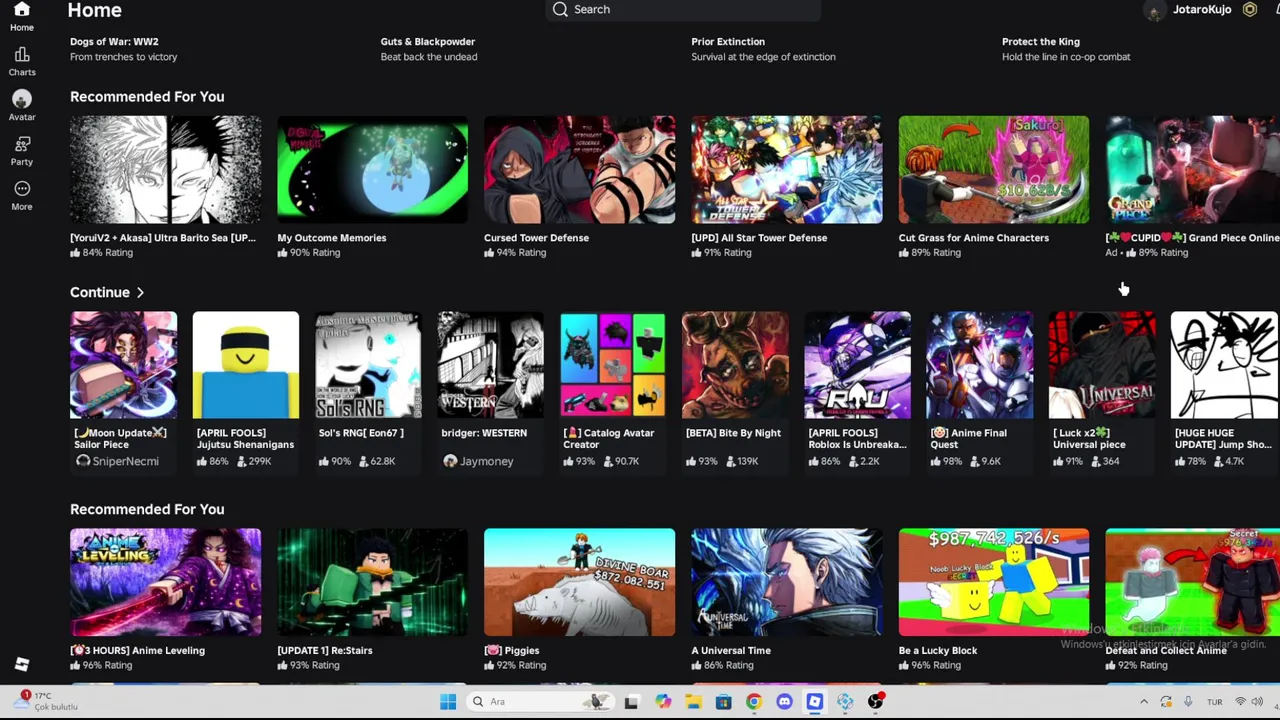
Task: Open the More sidebar menu
Action: point(22,189)
